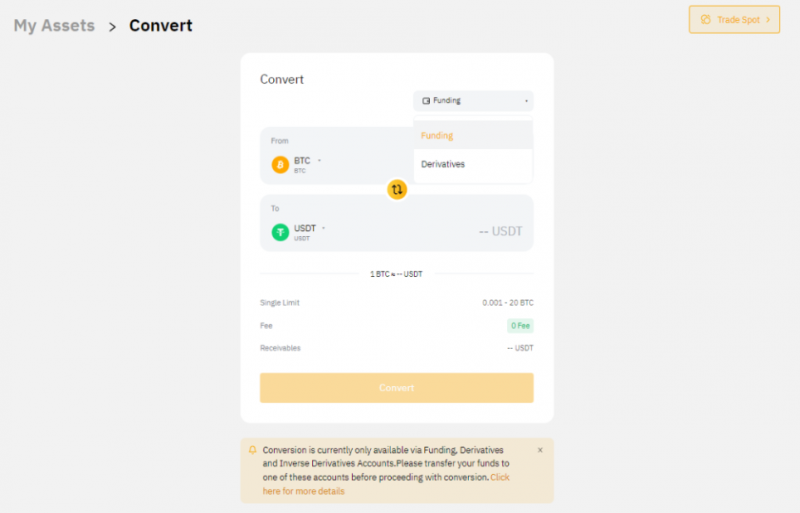Go back to My Assets breadcrumb
Image resolution: width=800 pixels, height=513 pixels.
pos(54,26)
